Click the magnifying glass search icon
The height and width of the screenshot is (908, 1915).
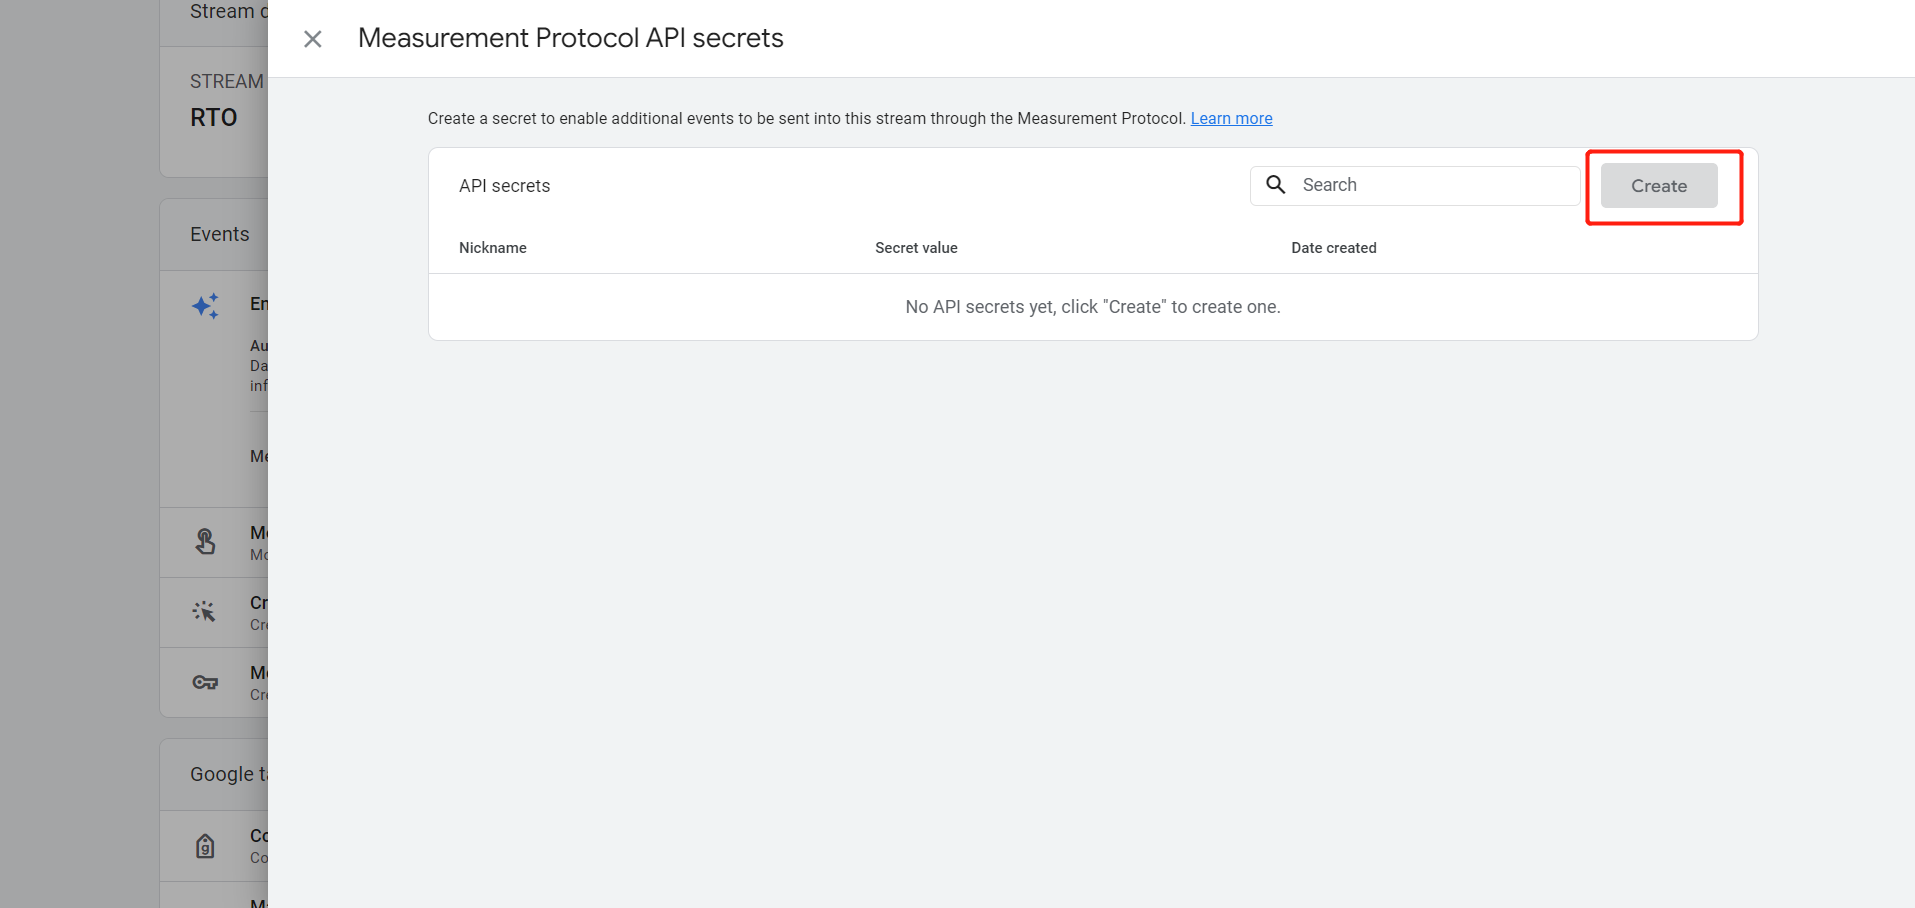[1276, 185]
